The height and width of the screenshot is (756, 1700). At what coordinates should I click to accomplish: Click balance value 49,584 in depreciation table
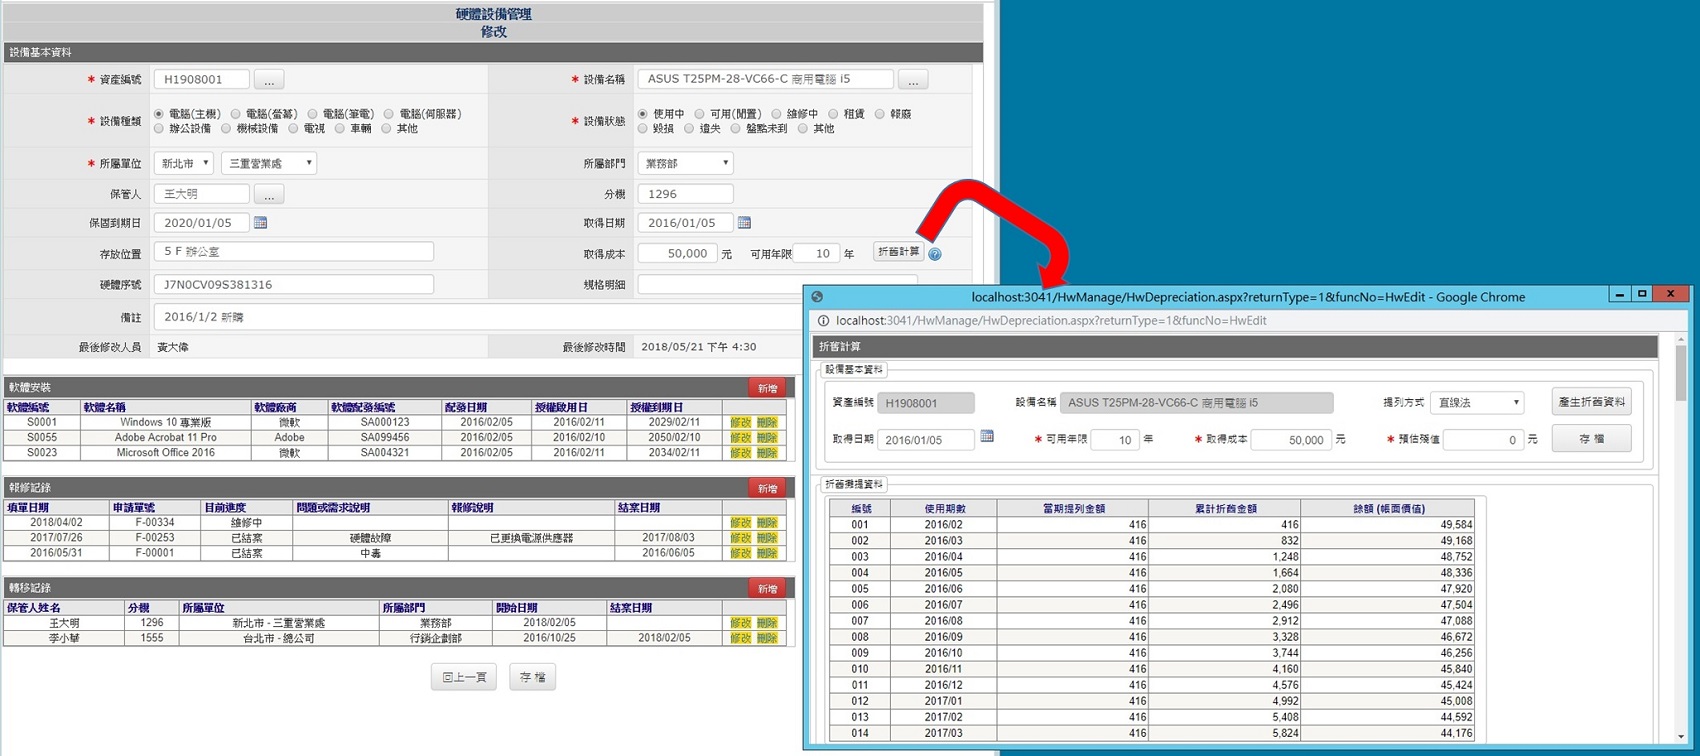pos(1387,525)
